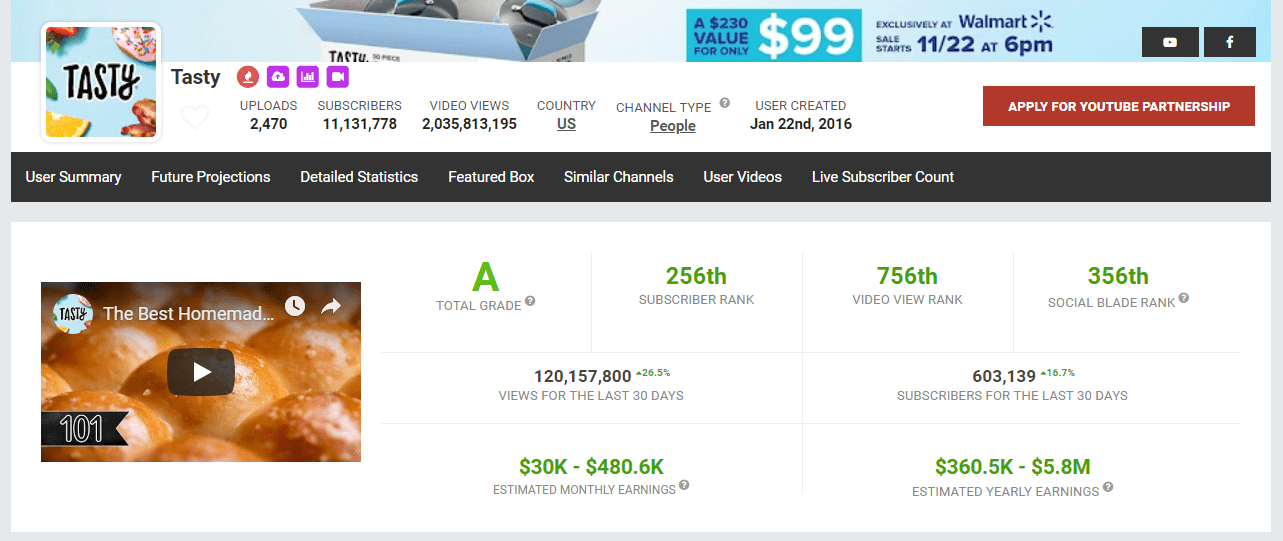Viewport: 1283px width, 541px height.
Task: Click the 120,157,800 views for last 30 days
Action: 583,376
